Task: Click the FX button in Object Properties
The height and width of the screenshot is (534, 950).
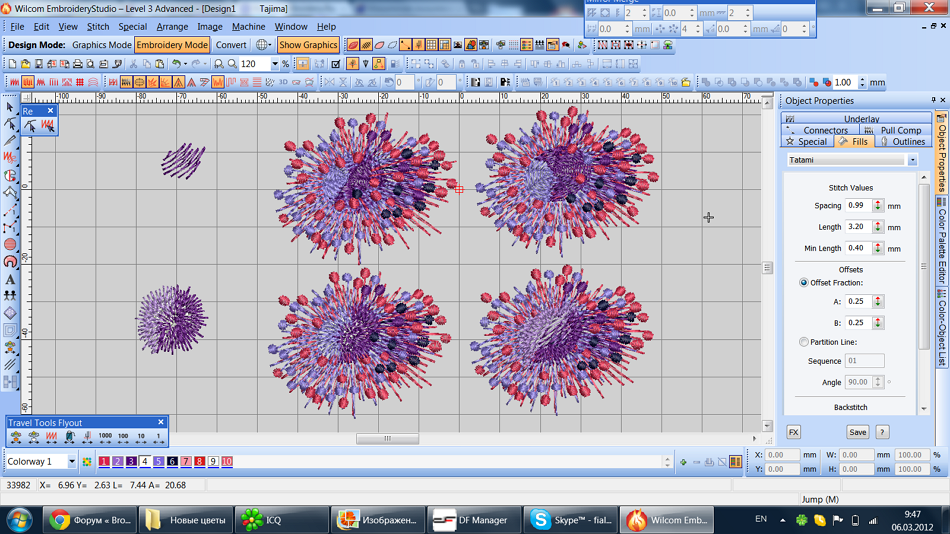Action: click(793, 432)
